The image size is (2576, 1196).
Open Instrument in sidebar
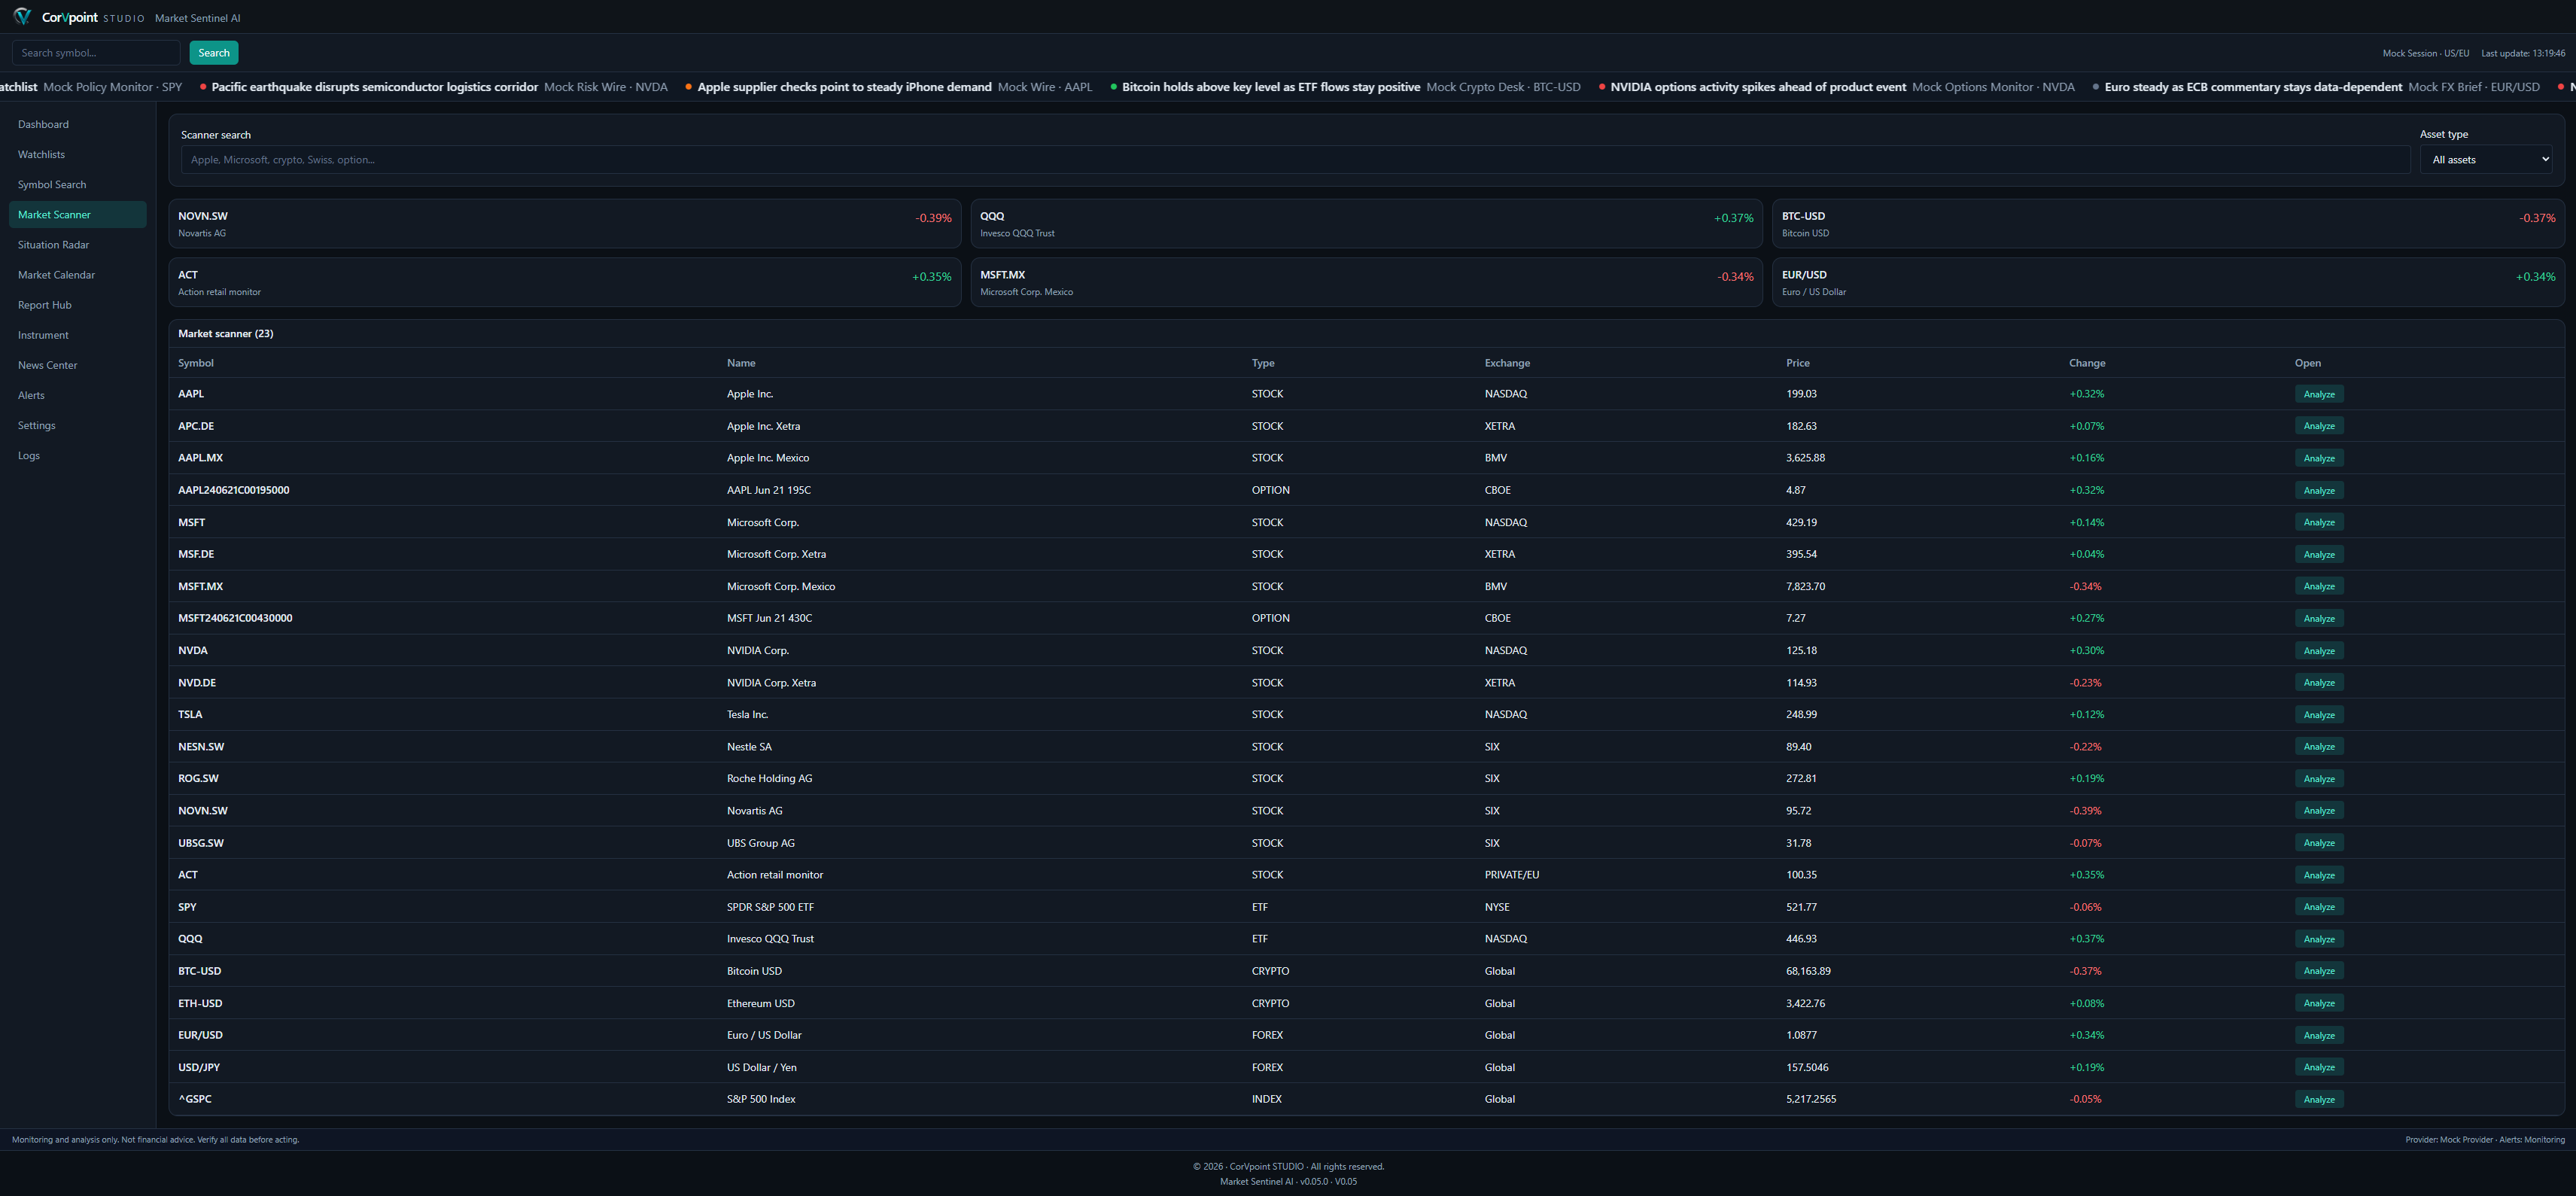[x=78, y=335]
